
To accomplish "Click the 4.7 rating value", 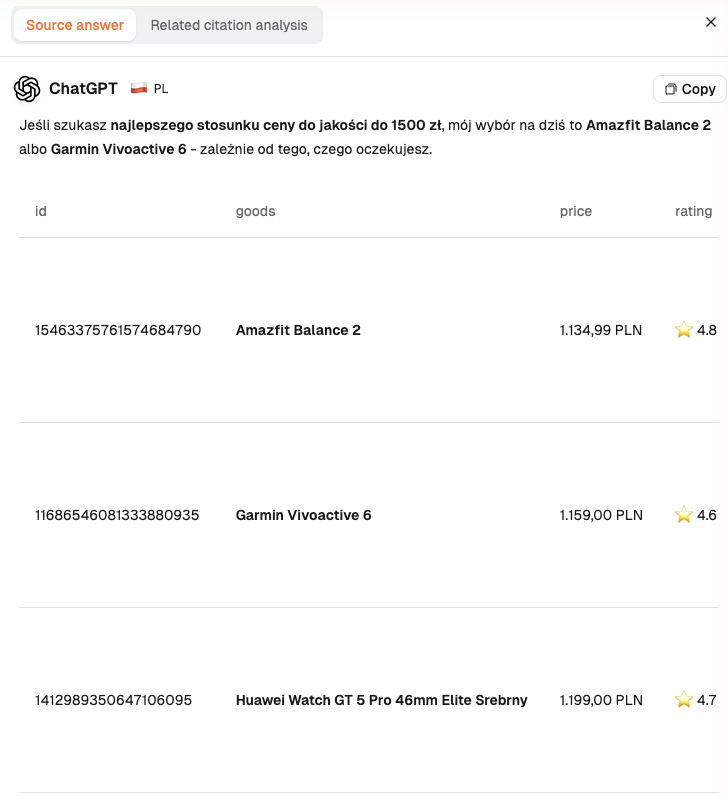I will [x=707, y=700].
